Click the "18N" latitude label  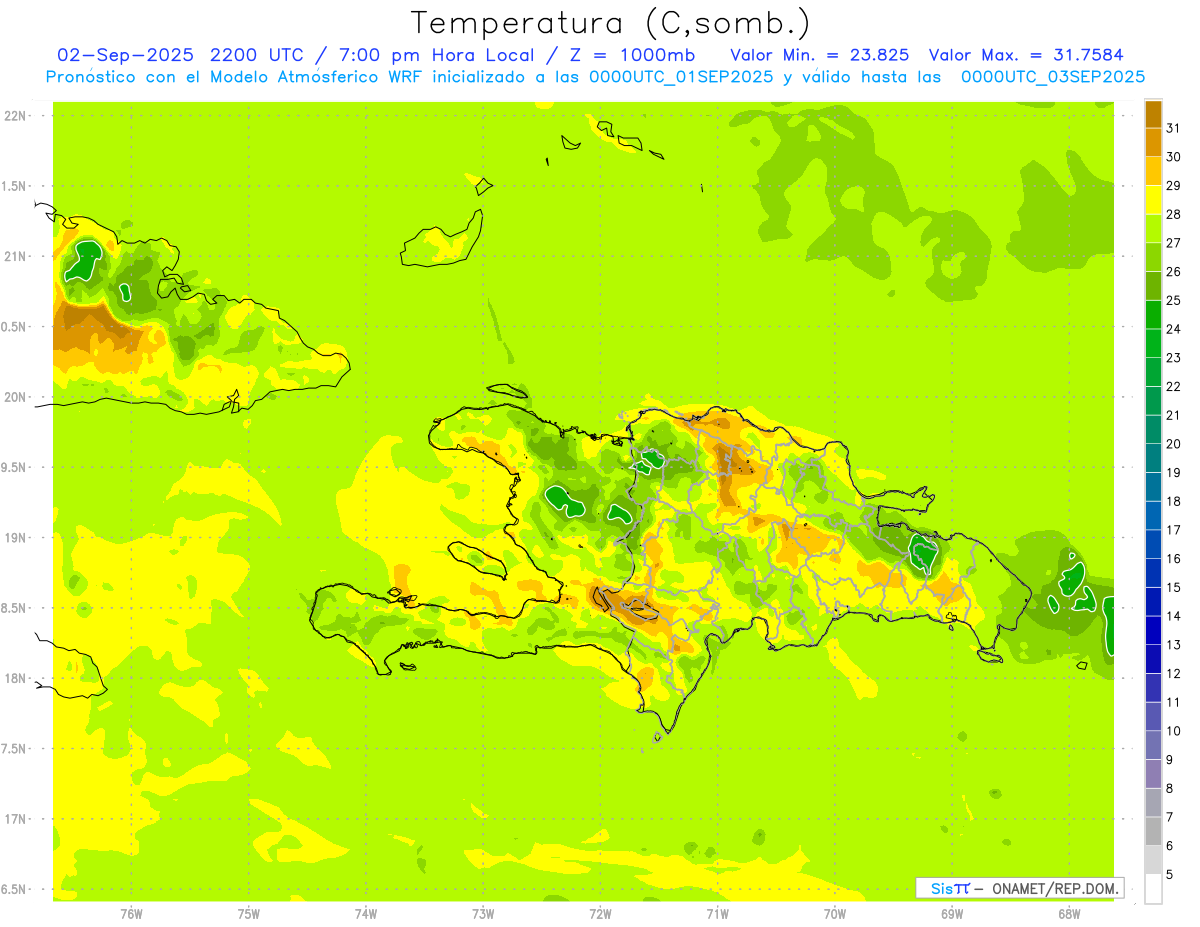(x=15, y=678)
